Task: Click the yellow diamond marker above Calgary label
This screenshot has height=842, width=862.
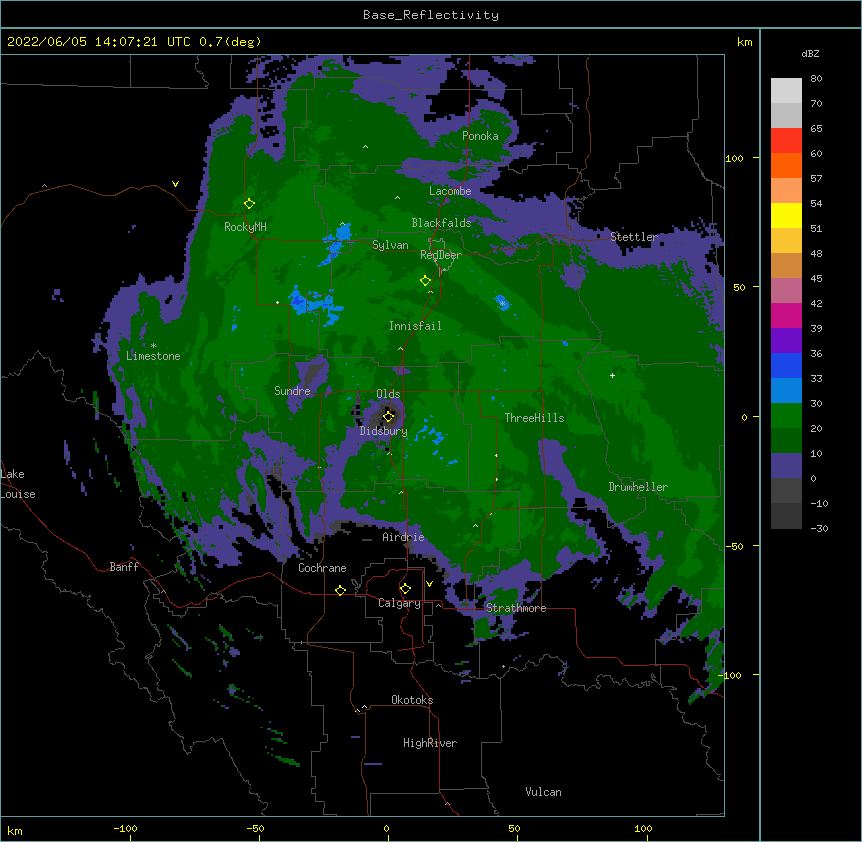Action: click(405, 589)
